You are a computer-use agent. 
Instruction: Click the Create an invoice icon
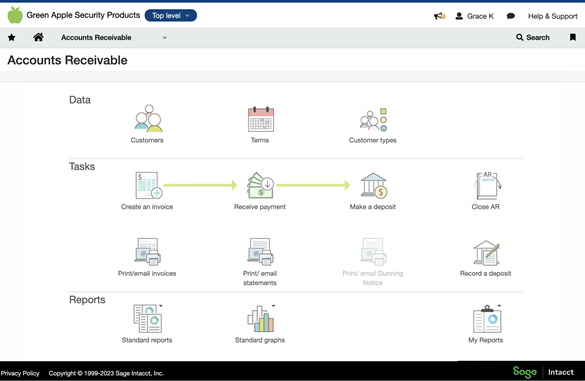tap(148, 185)
